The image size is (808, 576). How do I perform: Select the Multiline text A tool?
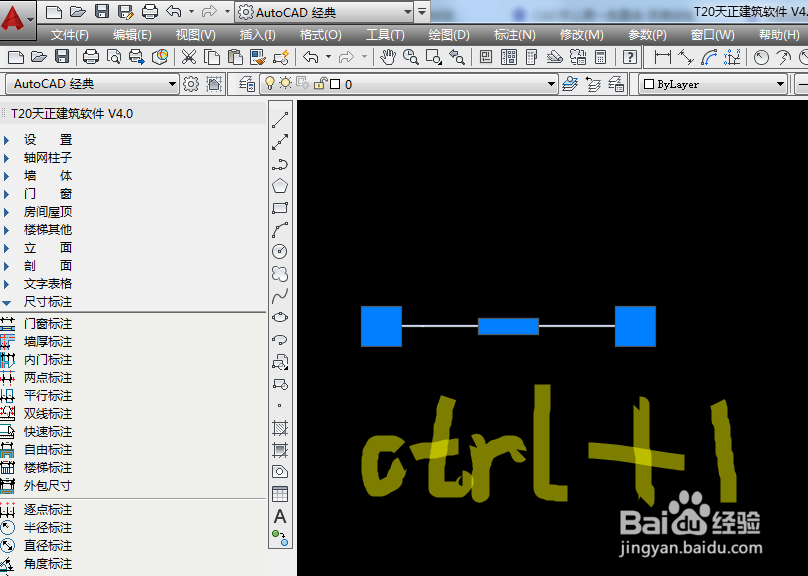pyautogui.click(x=280, y=516)
